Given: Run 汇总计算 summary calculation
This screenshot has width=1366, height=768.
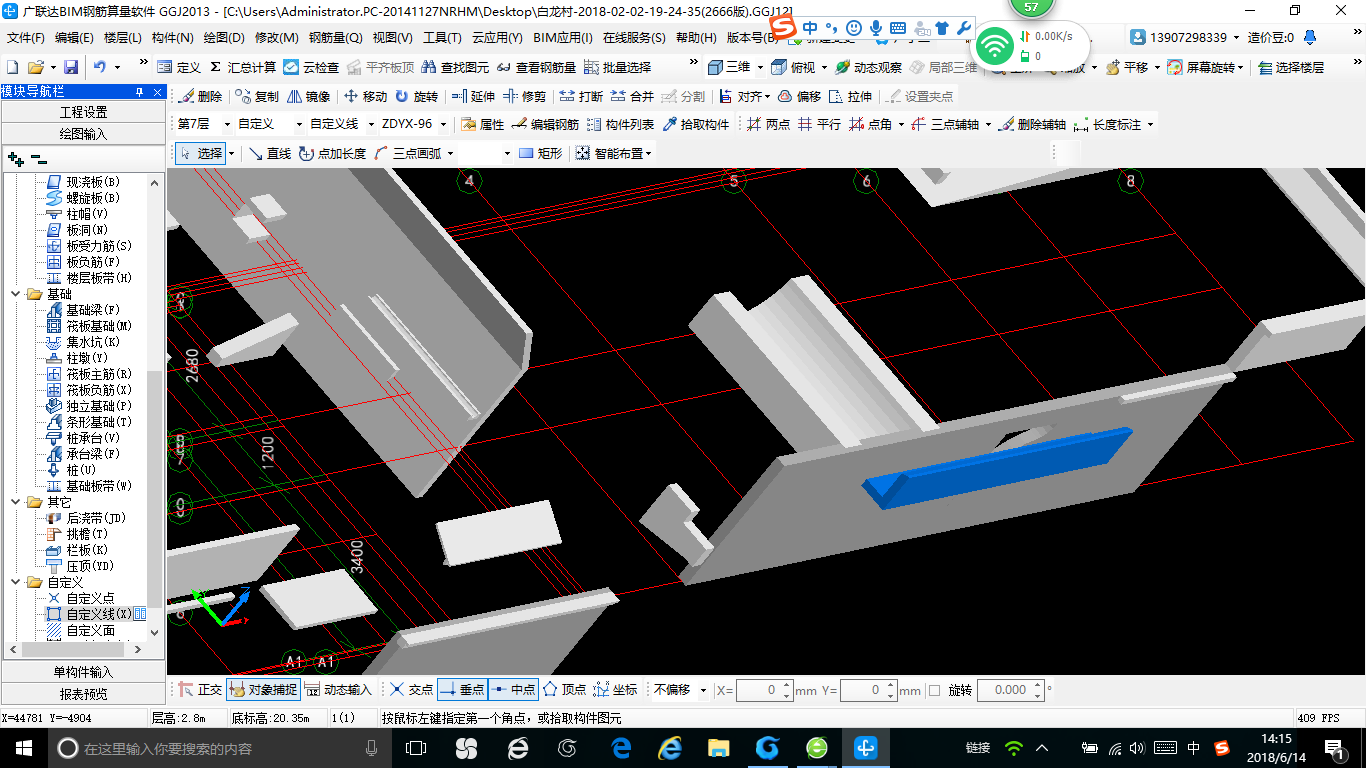Looking at the screenshot, I should (242, 67).
